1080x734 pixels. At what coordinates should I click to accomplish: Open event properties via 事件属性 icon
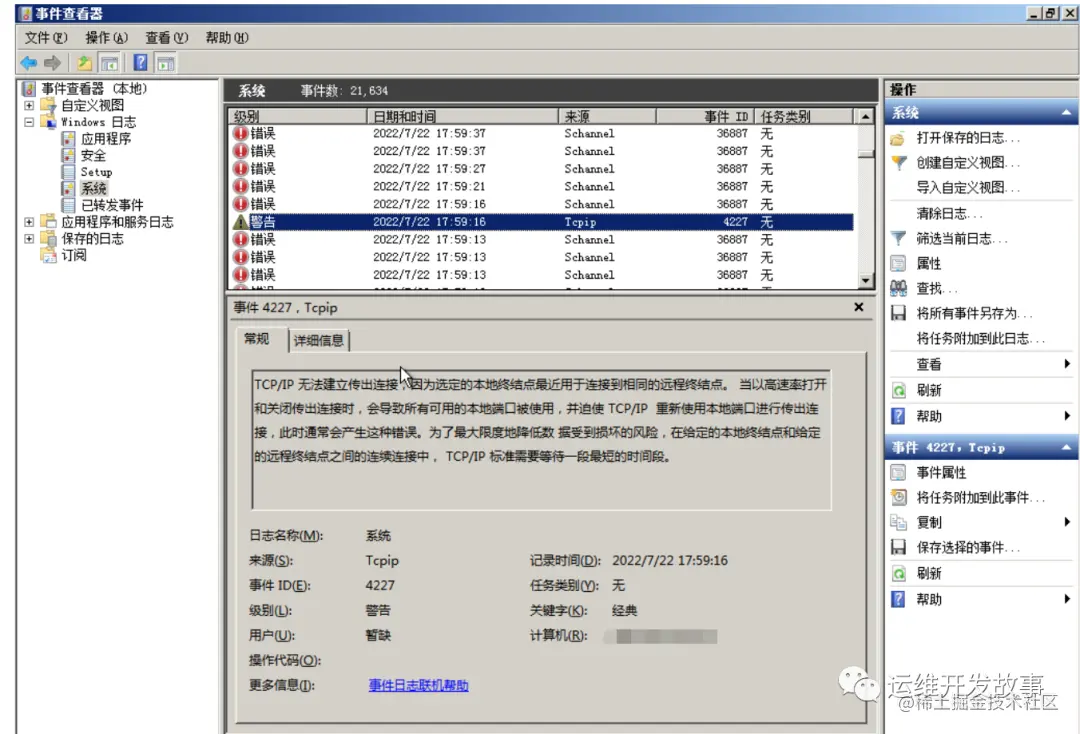(x=898, y=473)
